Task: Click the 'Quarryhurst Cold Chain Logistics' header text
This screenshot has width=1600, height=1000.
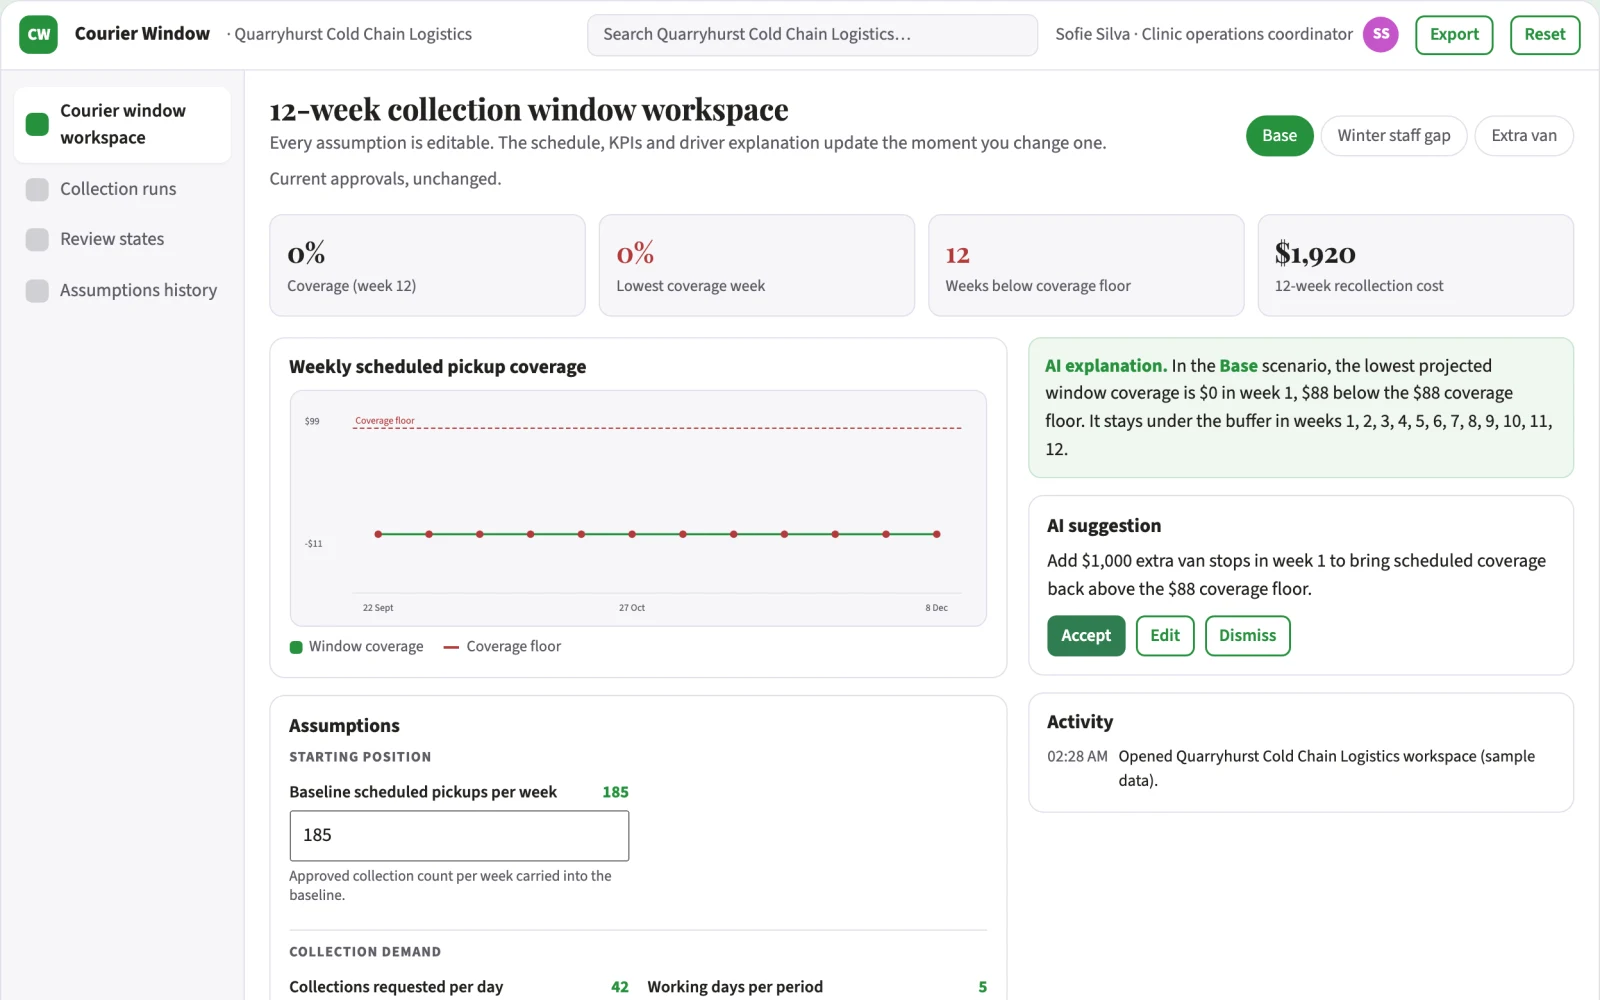Action: tap(353, 34)
